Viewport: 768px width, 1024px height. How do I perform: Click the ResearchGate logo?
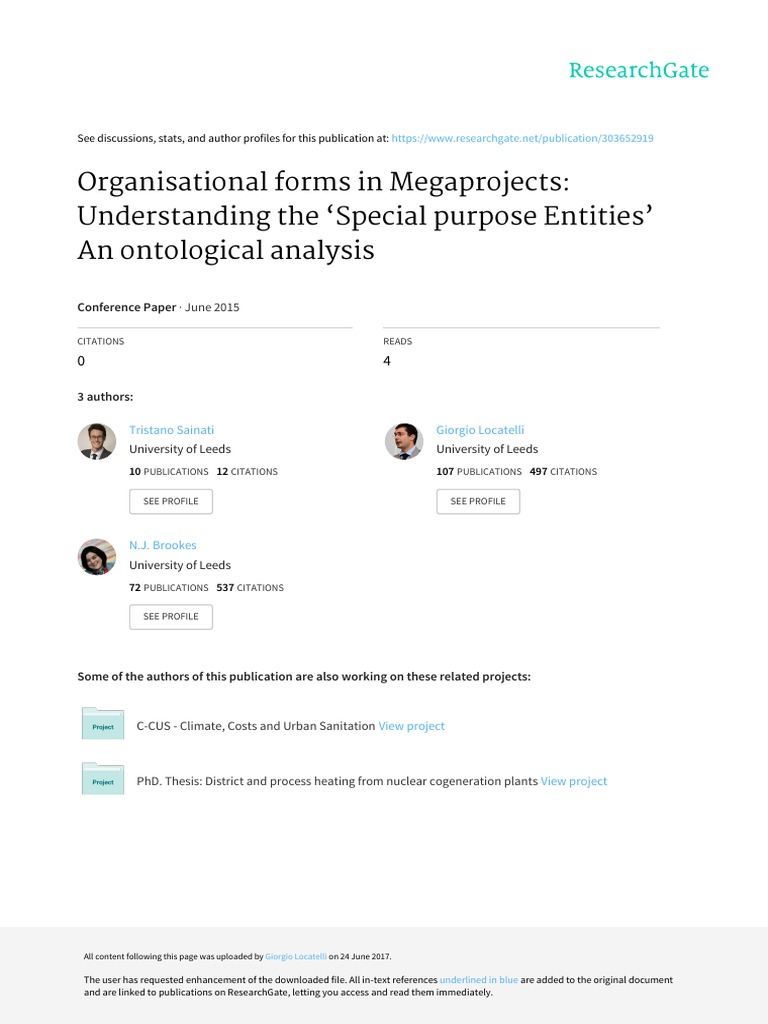coord(638,70)
